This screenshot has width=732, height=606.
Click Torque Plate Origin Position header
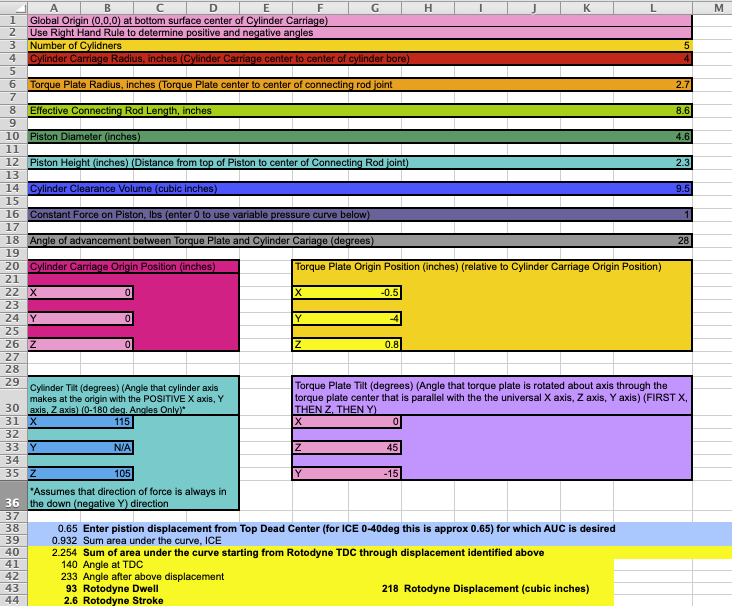pos(478,267)
